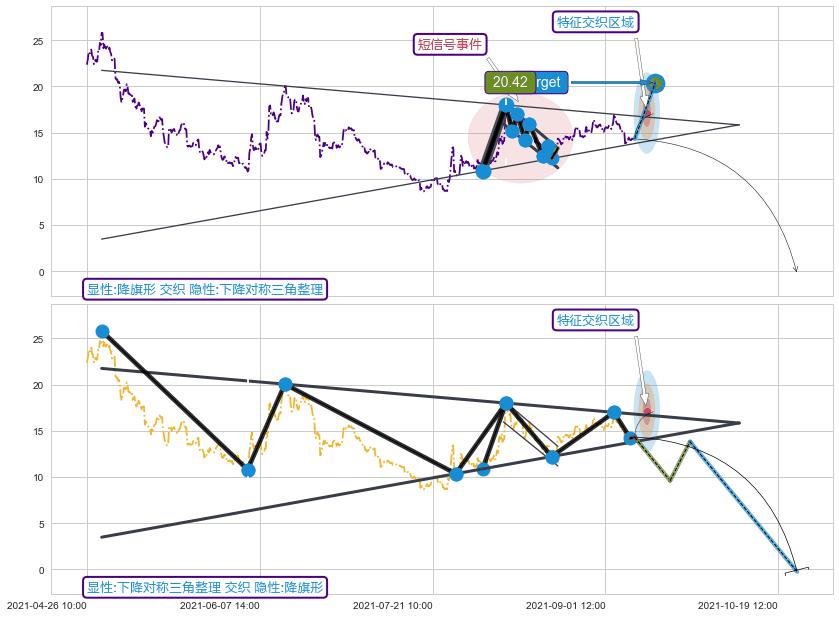Click the curved arrow tip in top chart
The image size is (839, 617).
[796, 270]
